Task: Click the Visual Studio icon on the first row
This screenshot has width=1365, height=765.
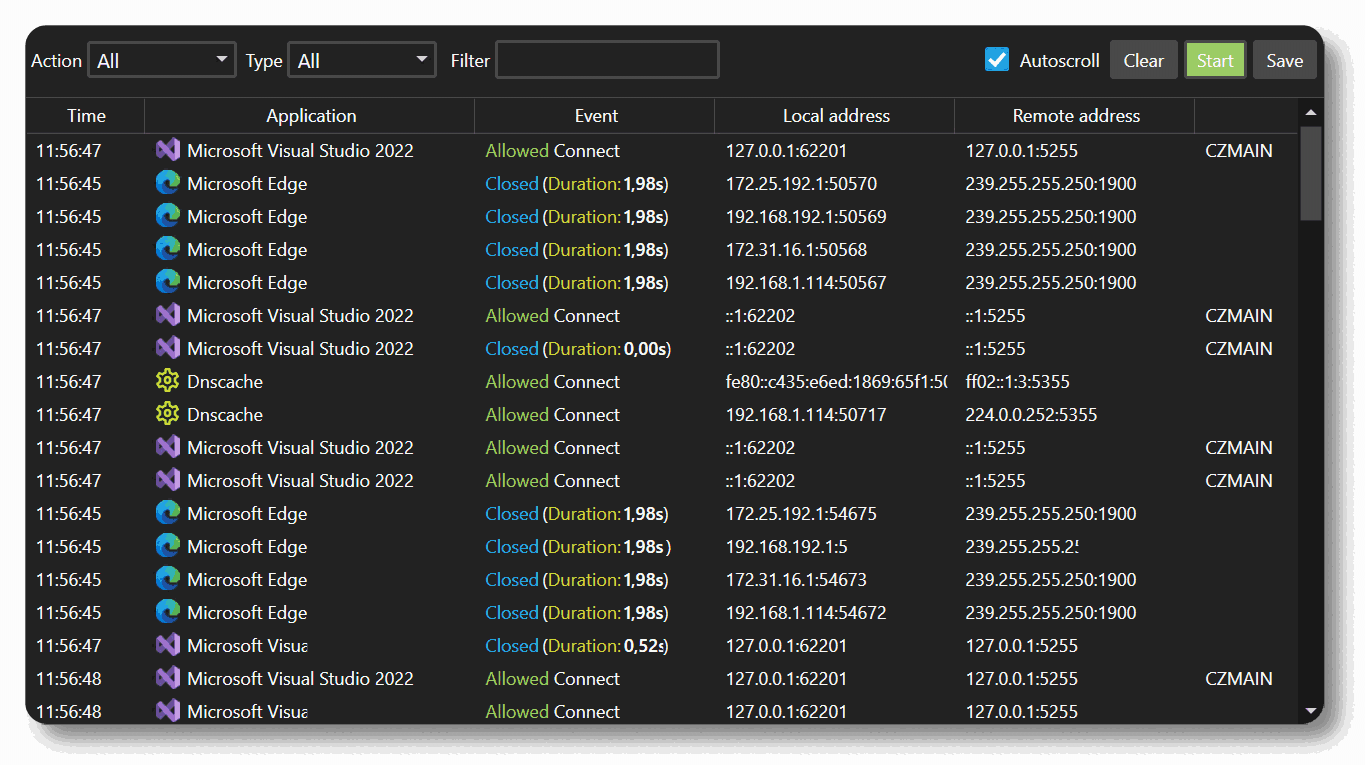Action: pos(168,150)
